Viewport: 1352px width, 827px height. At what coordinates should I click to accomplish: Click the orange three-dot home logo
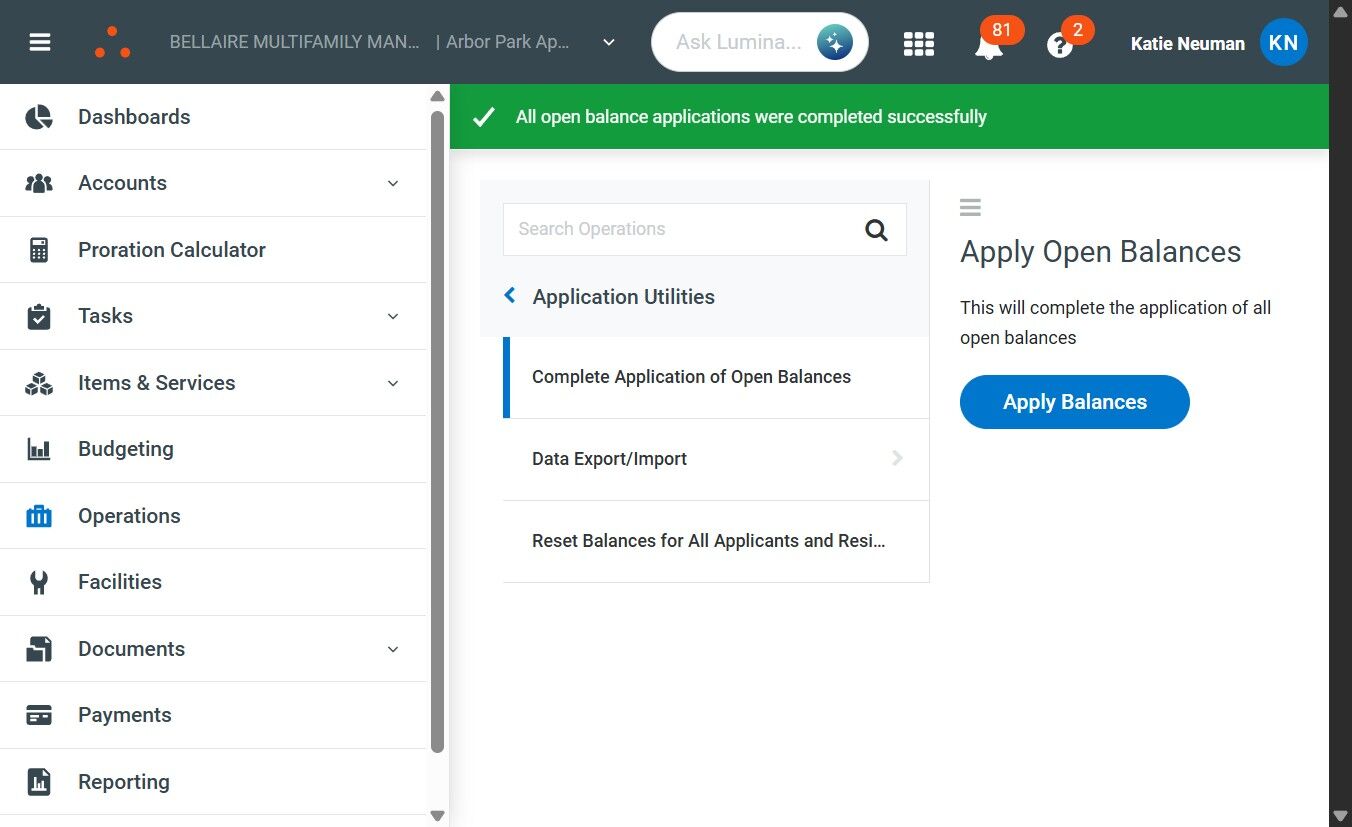click(112, 43)
